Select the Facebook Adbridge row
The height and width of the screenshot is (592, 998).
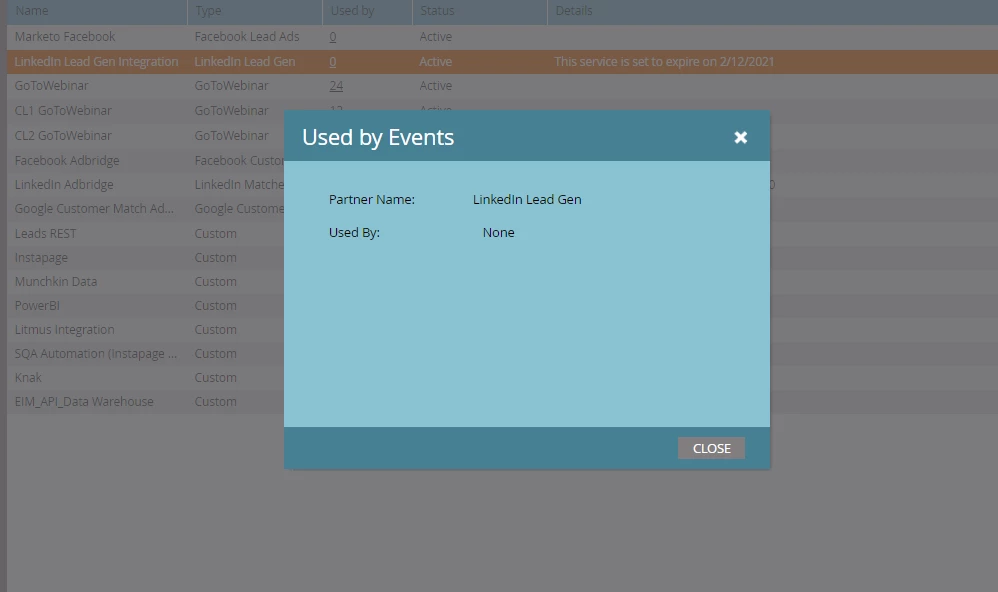67,160
